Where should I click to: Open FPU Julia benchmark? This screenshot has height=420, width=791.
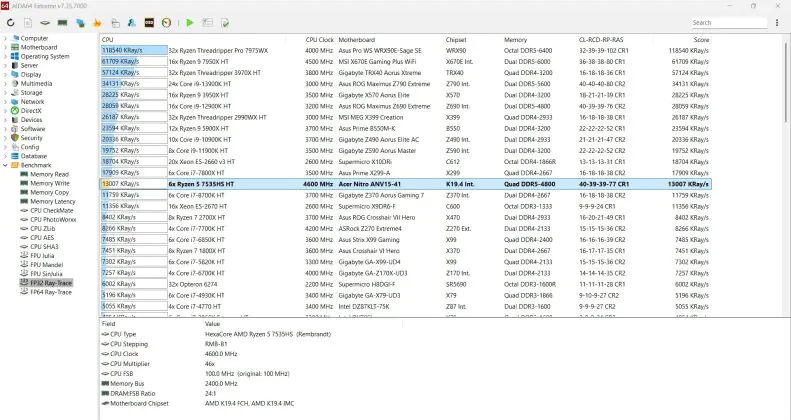pos(42,256)
